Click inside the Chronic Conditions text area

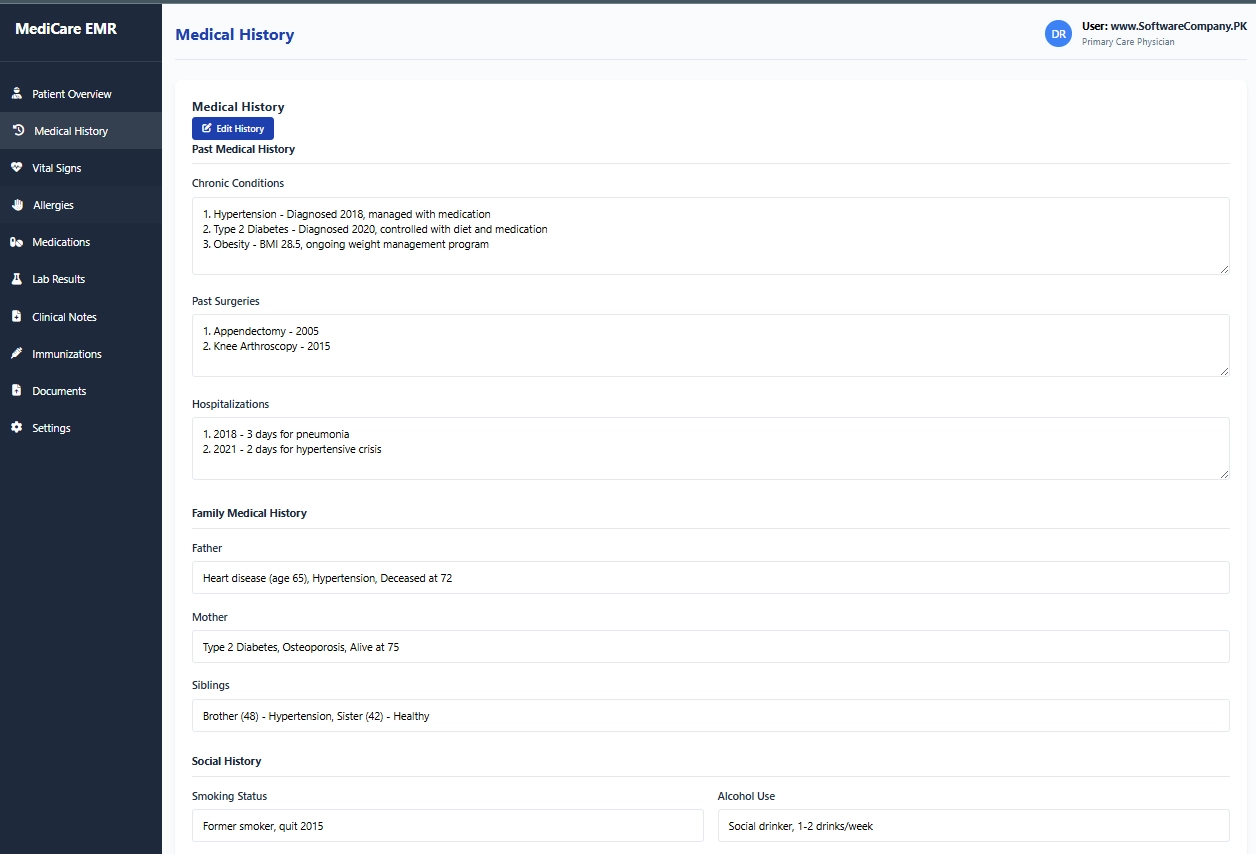(x=710, y=235)
